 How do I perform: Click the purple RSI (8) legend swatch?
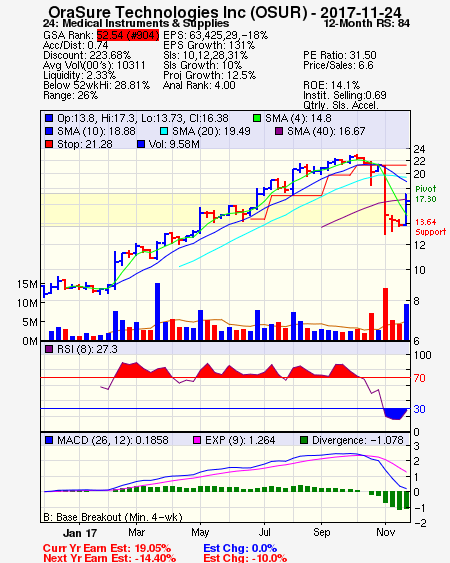coord(49,349)
